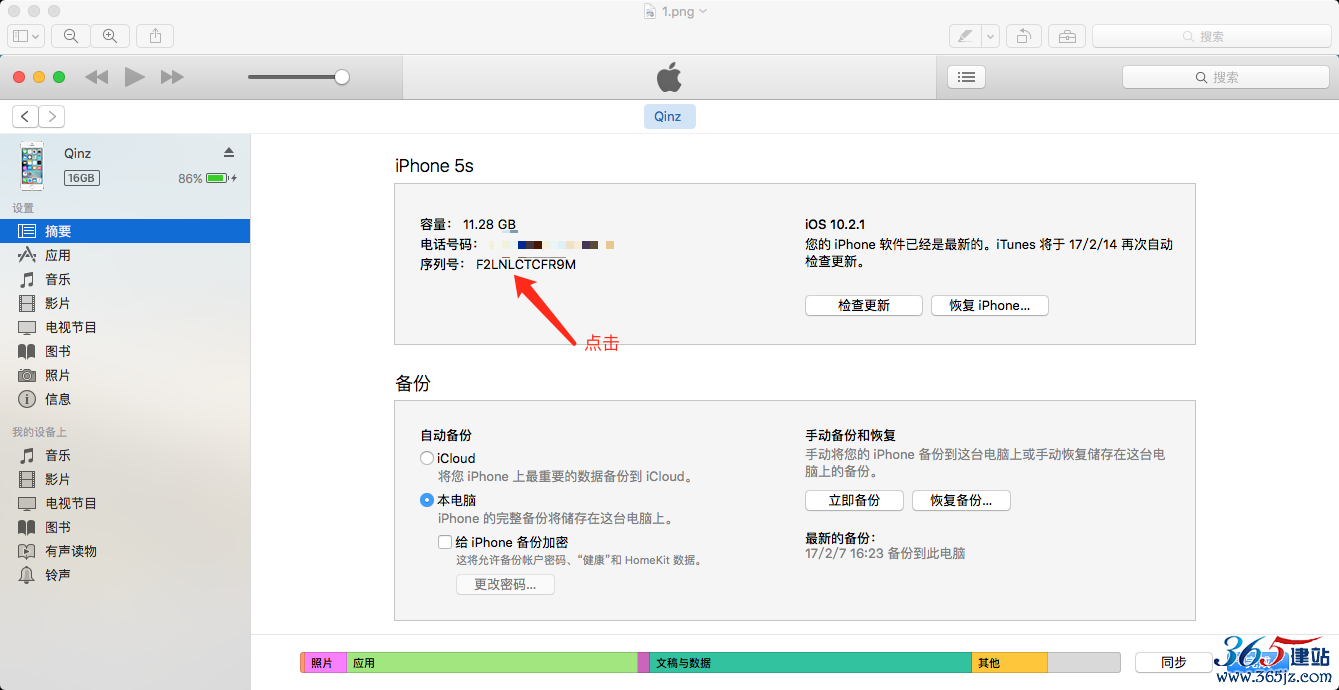This screenshot has width=1339, height=690.
Task: Click the Apple logo in iTunes status area
Action: pos(669,76)
